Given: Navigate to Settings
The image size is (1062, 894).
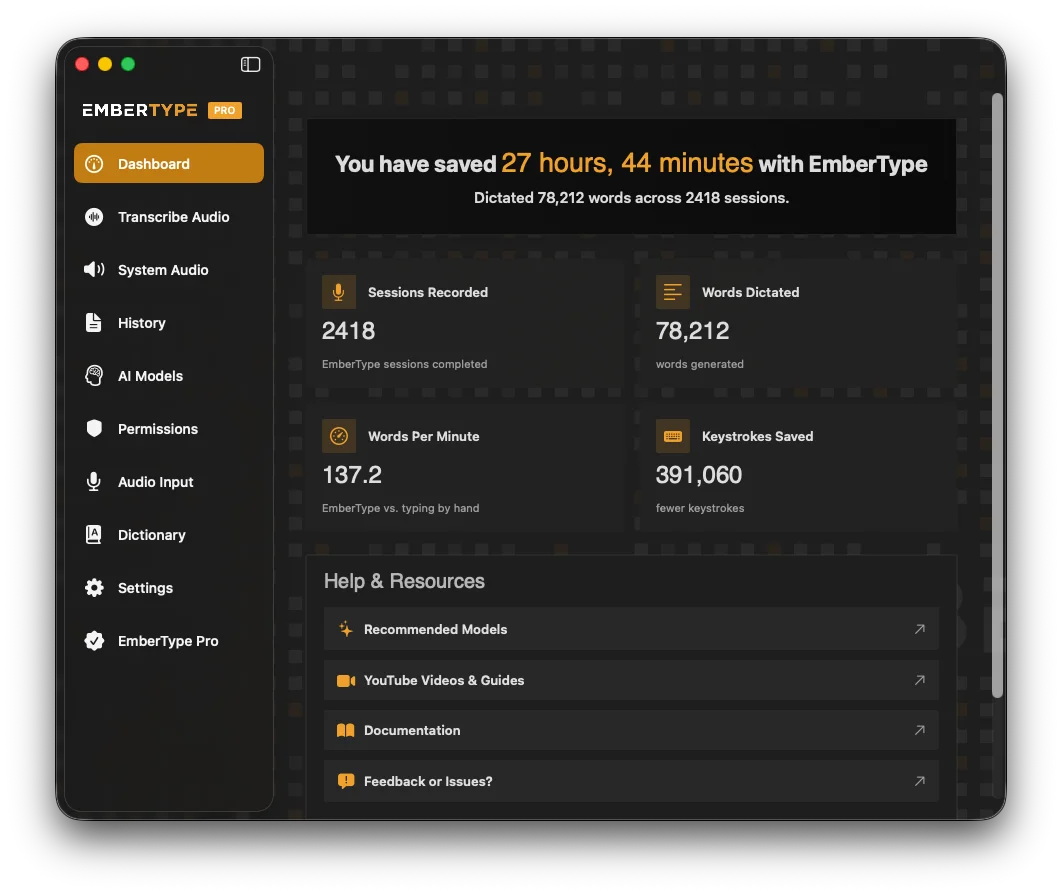Looking at the screenshot, I should pyautogui.click(x=169, y=587).
